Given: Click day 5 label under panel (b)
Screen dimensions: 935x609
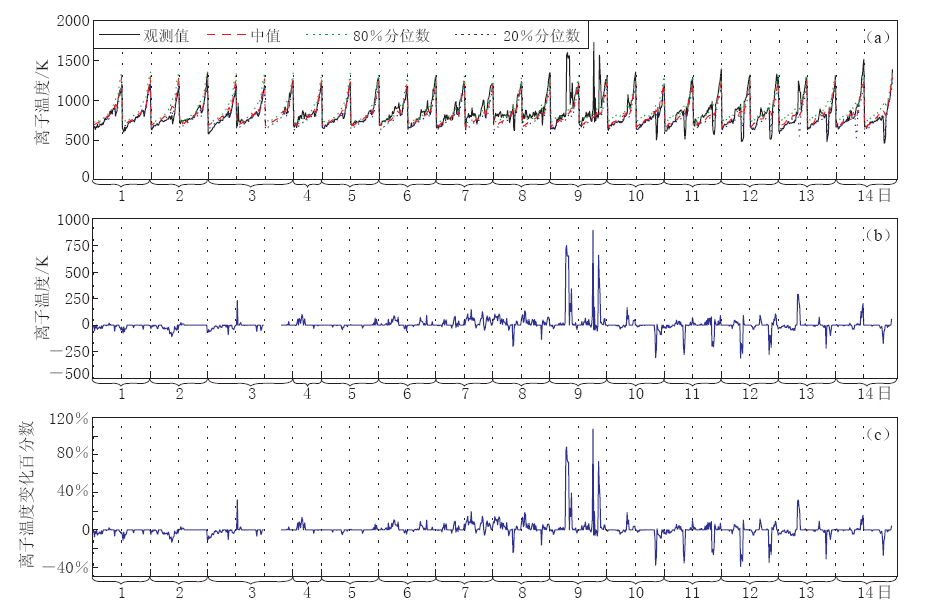Looking at the screenshot, I should pos(352,394).
